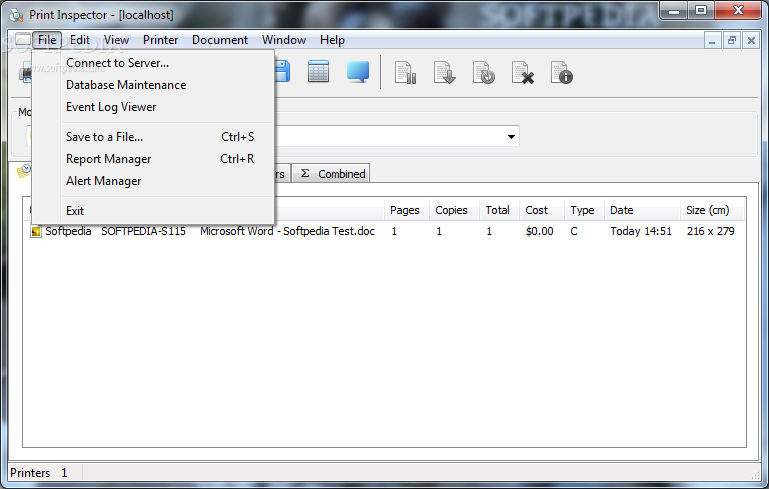
Task: Click the blue speech bubble toolbar icon
Action: 358,72
